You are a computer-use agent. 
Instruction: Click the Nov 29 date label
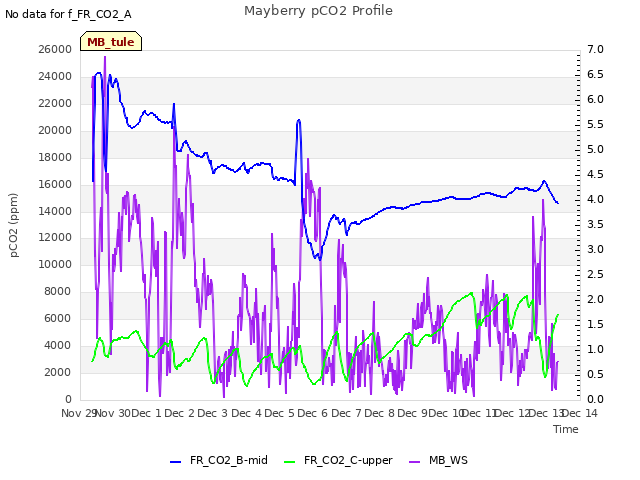[78, 413]
